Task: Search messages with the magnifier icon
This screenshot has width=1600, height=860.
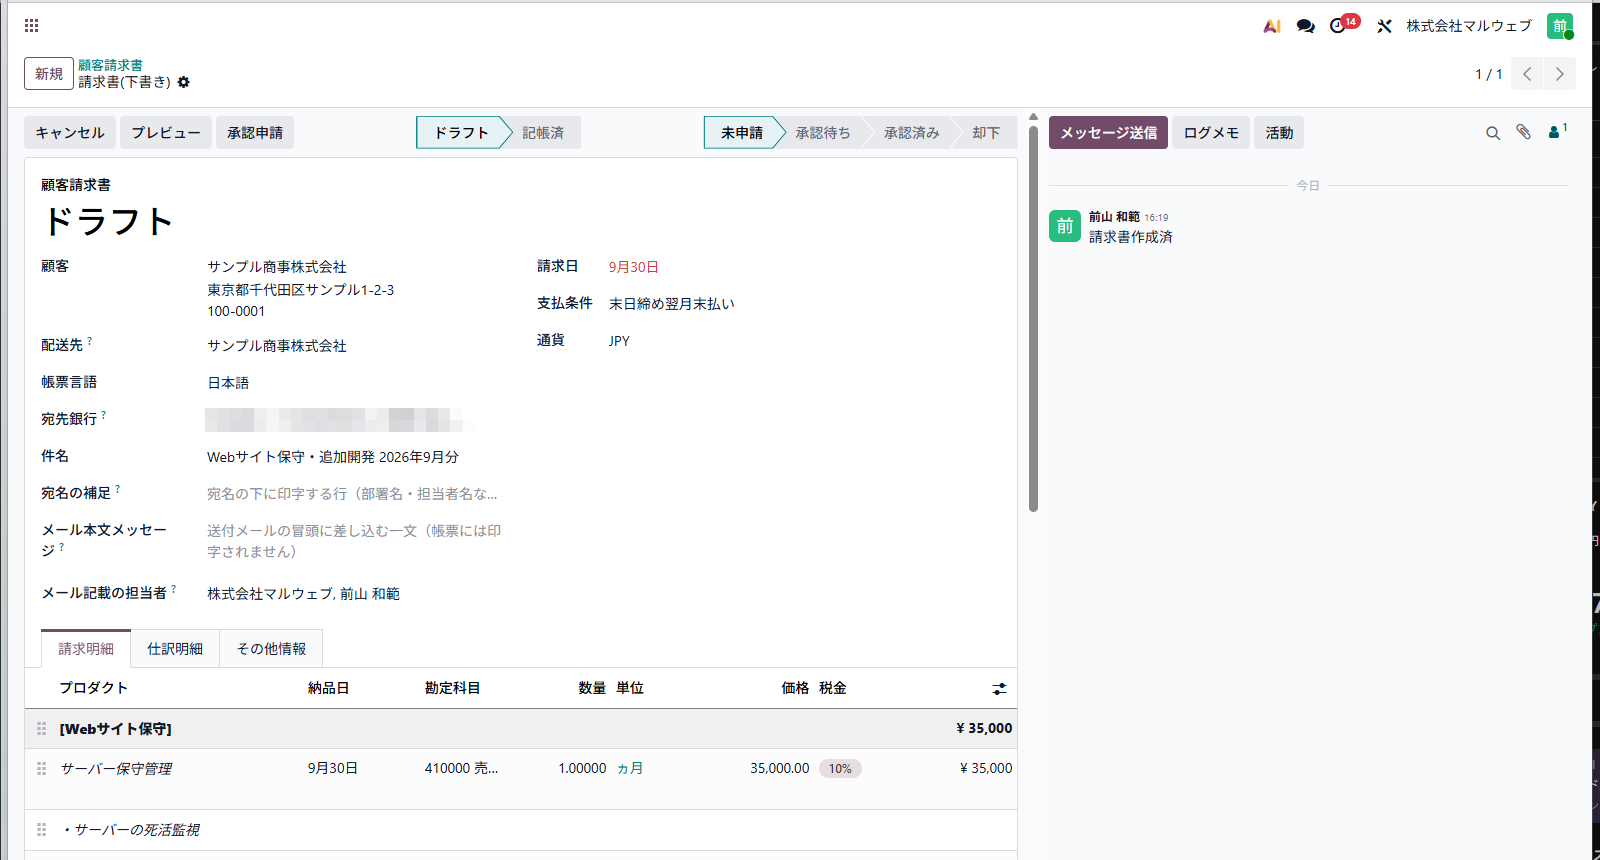Action: tap(1493, 133)
